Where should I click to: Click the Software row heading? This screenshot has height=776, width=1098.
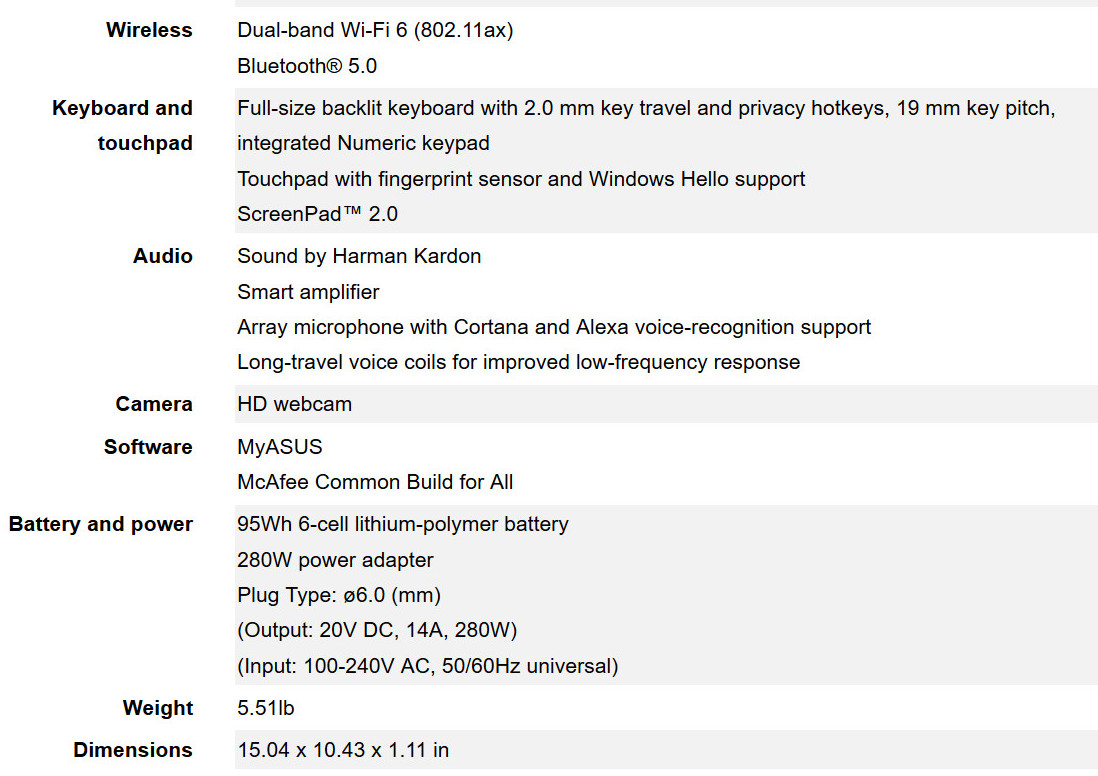click(x=148, y=447)
